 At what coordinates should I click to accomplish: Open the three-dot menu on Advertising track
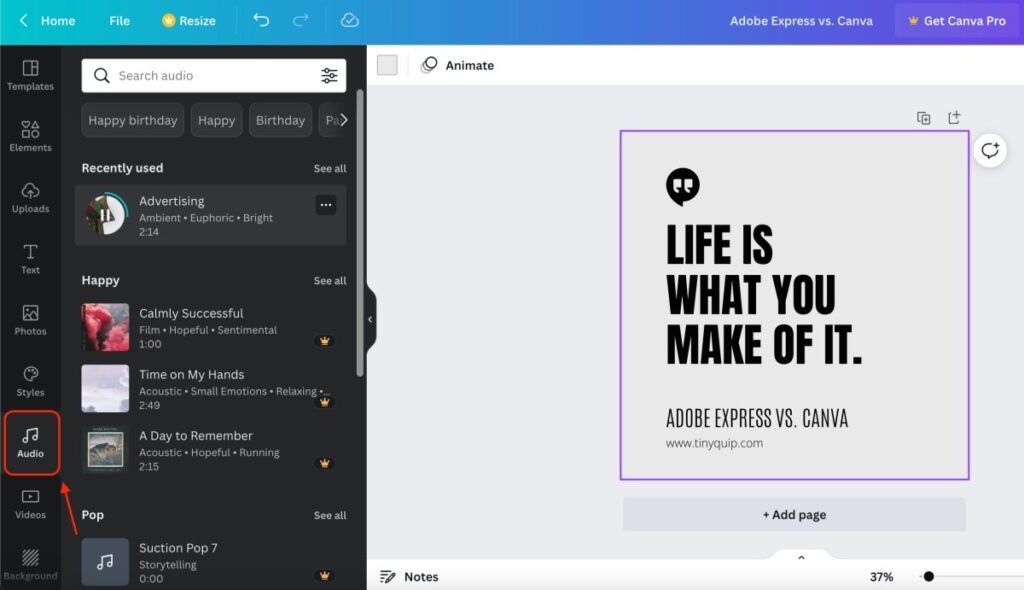click(x=325, y=204)
